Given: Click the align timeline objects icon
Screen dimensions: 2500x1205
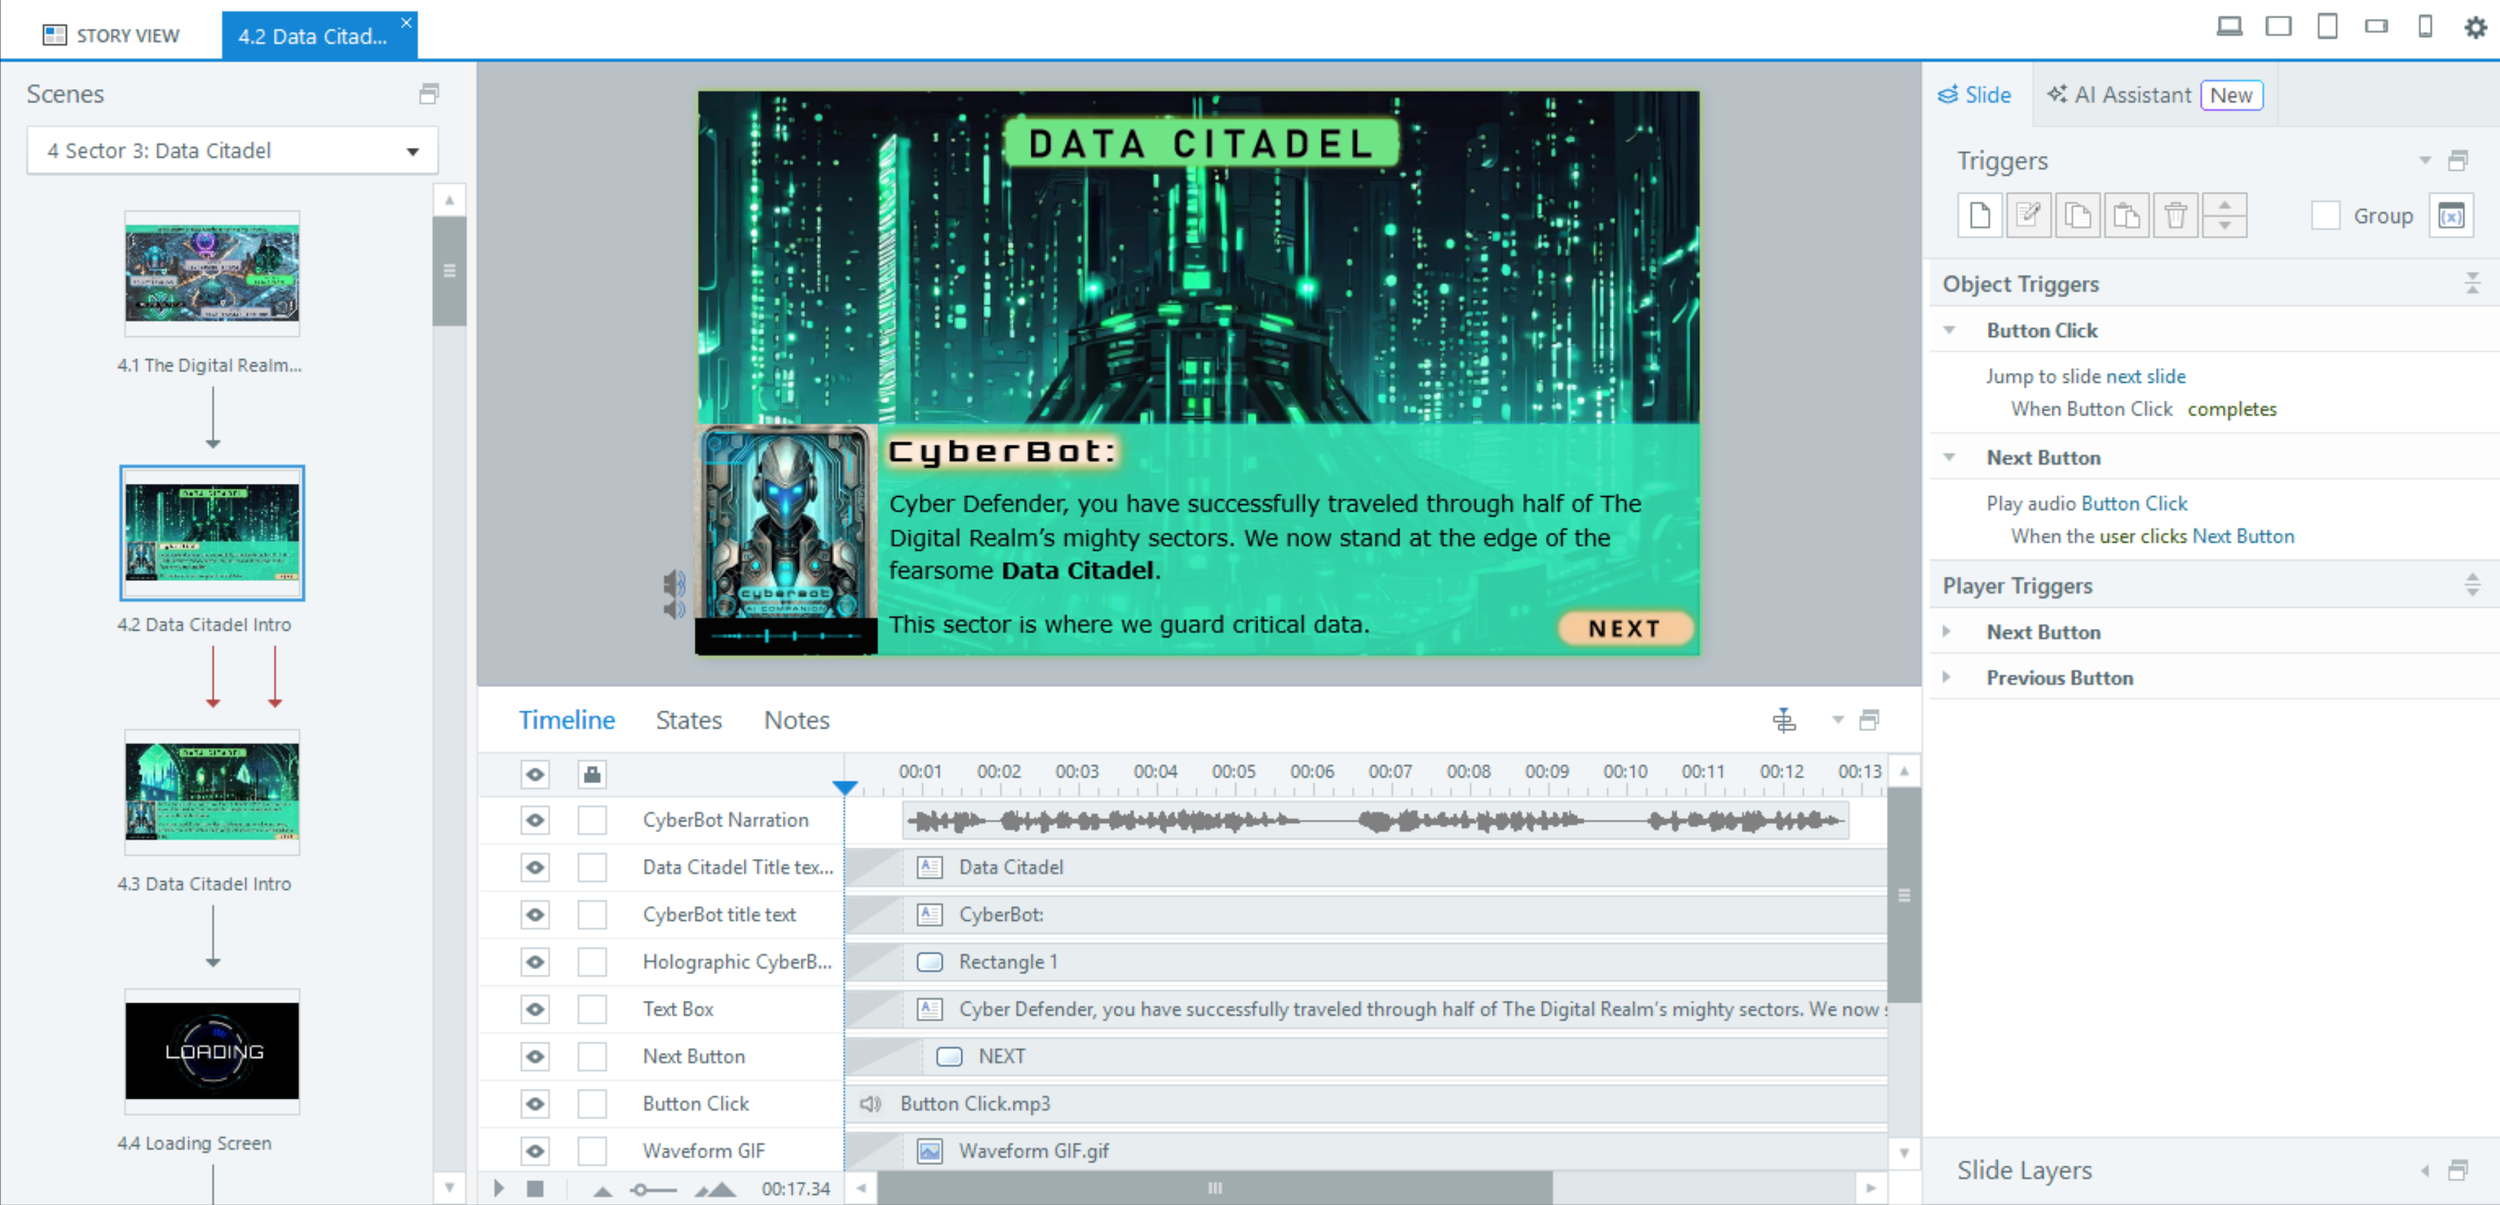Looking at the screenshot, I should coord(1784,720).
